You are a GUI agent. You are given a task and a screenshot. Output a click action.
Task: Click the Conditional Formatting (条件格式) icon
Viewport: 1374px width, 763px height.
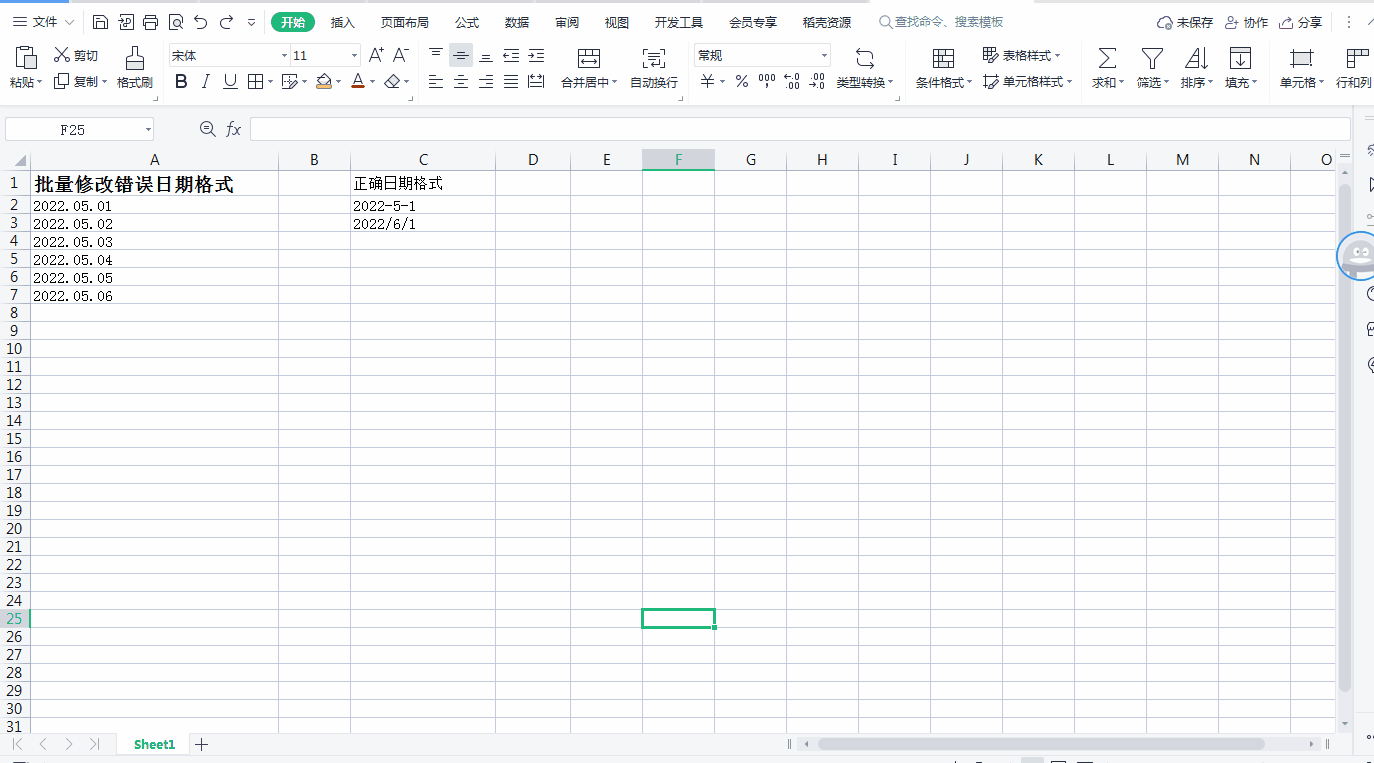click(x=943, y=58)
